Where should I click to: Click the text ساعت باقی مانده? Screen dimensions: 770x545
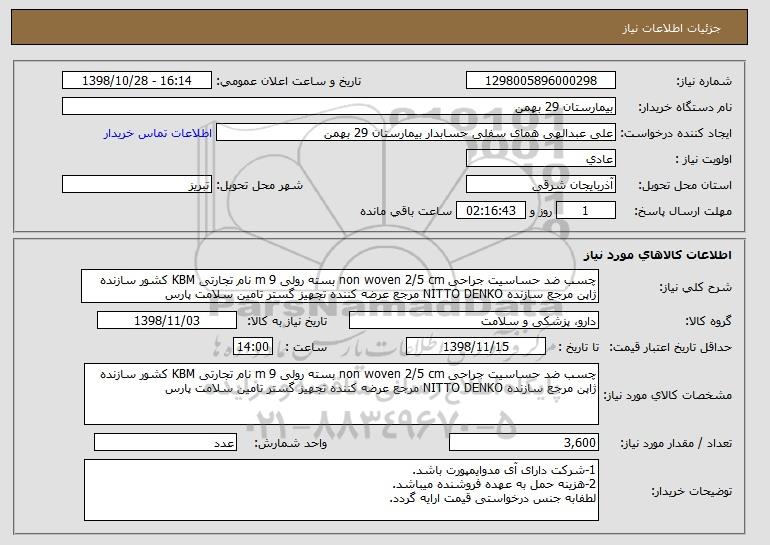coord(406,212)
